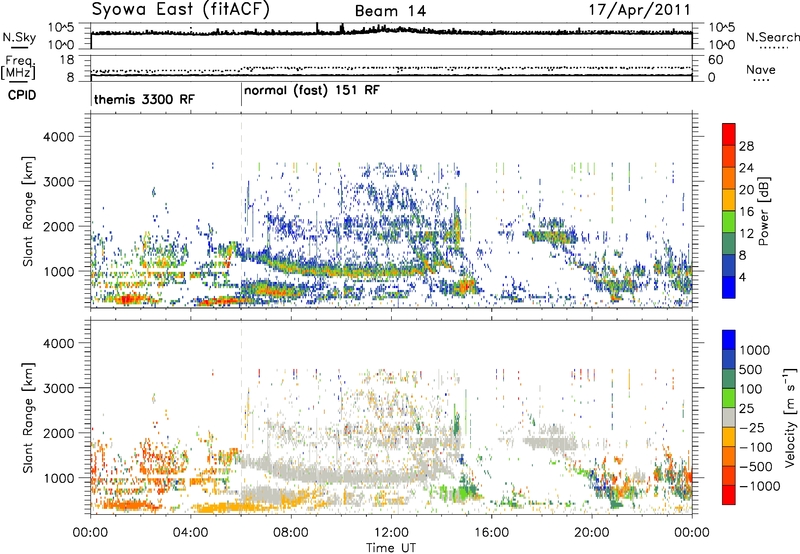Click the '20' Power colorbar label

746,190
